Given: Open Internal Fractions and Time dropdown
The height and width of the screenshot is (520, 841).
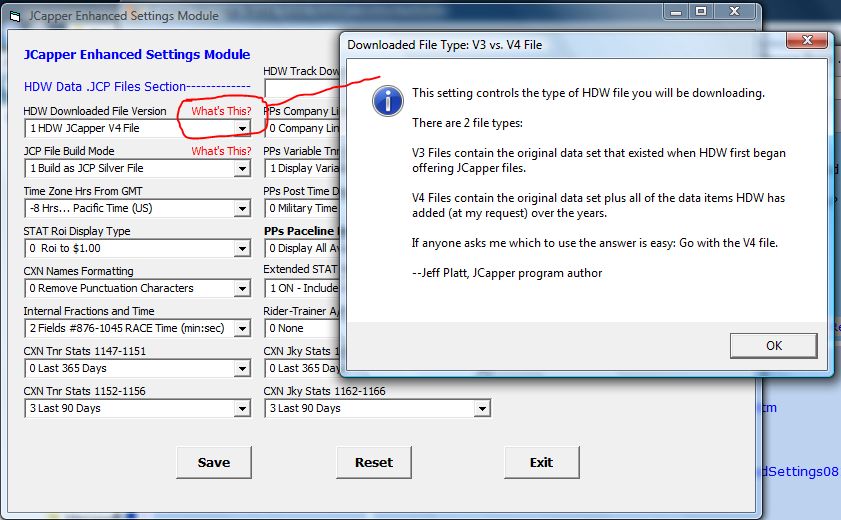Looking at the screenshot, I should pos(242,329).
